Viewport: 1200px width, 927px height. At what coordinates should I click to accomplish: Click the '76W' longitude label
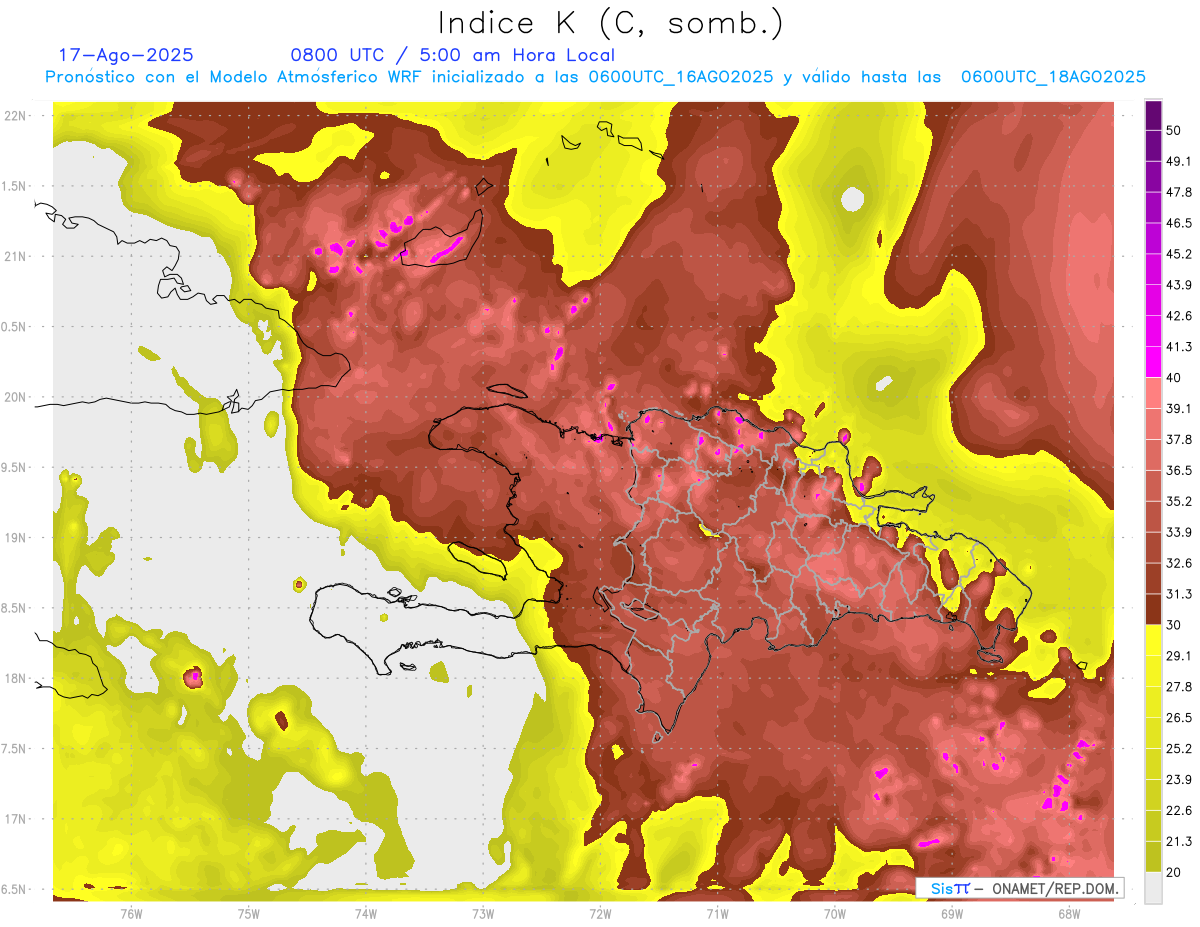[x=131, y=913]
